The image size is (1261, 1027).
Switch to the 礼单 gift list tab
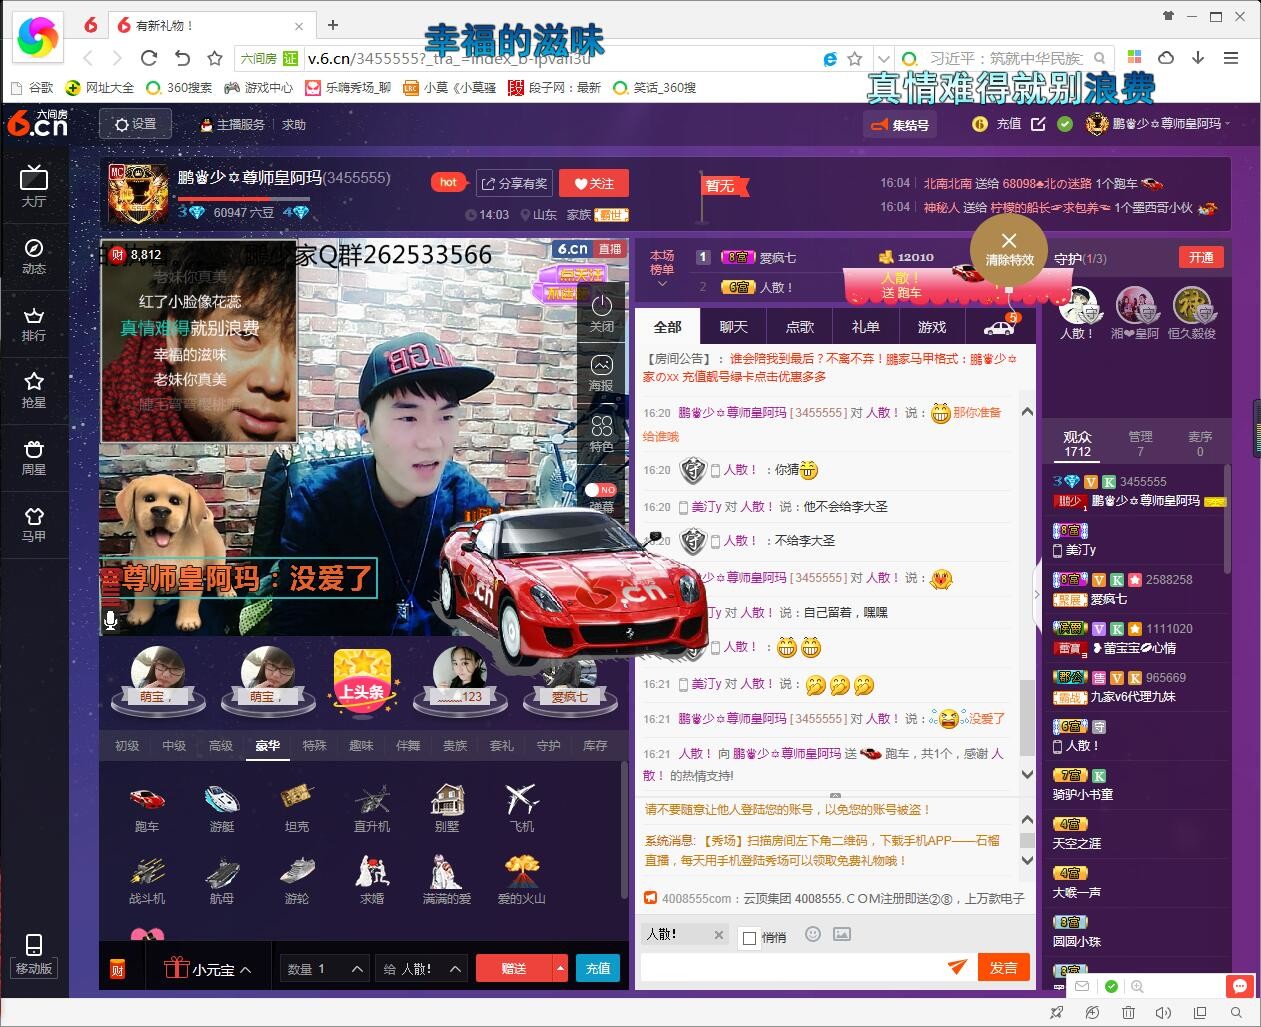point(866,327)
